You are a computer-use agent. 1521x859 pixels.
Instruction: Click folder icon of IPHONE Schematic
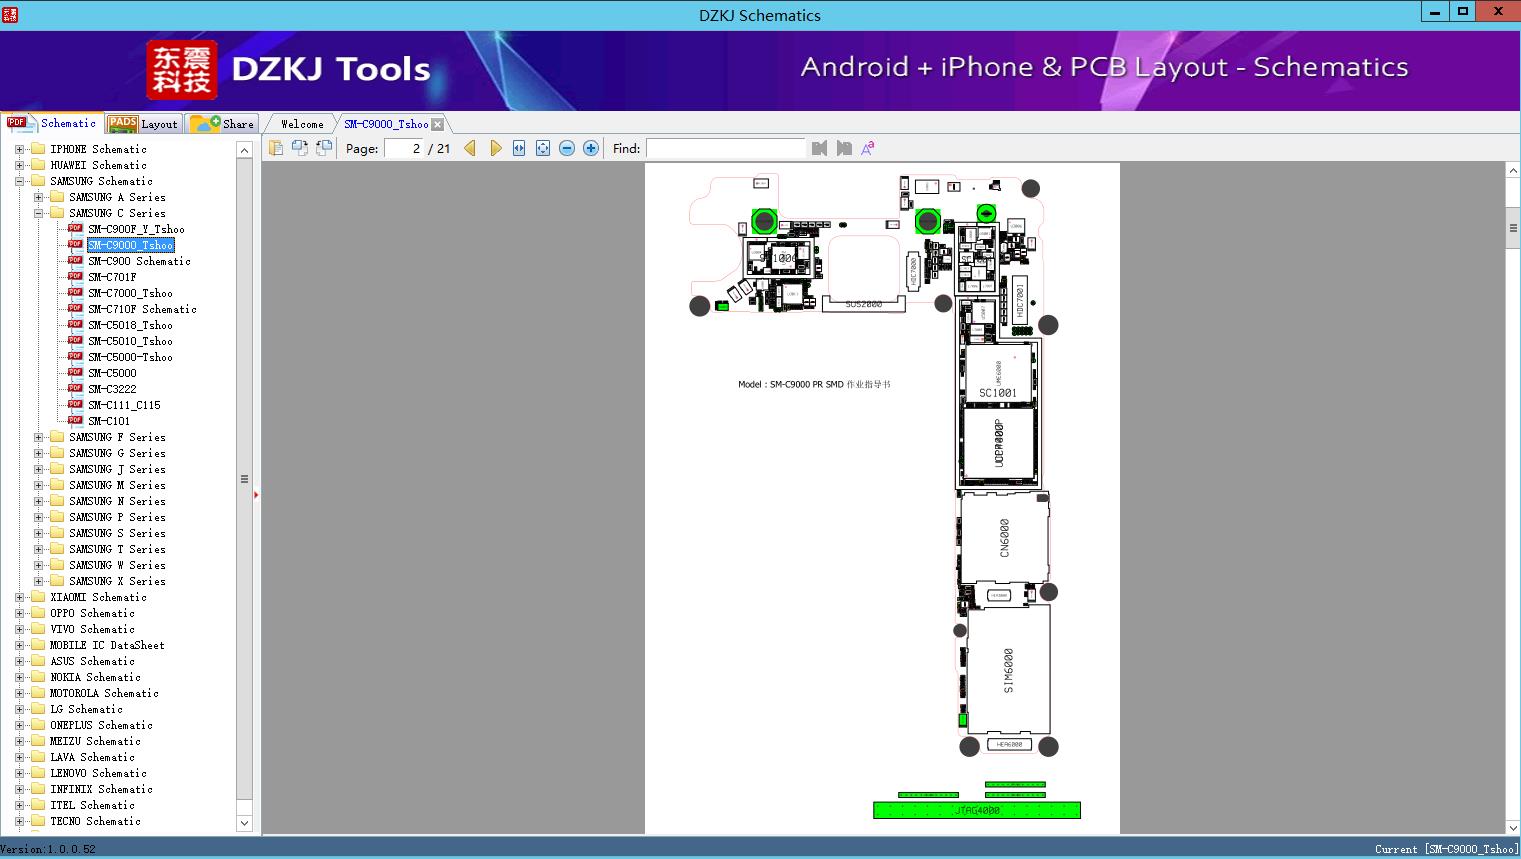click(x=38, y=149)
